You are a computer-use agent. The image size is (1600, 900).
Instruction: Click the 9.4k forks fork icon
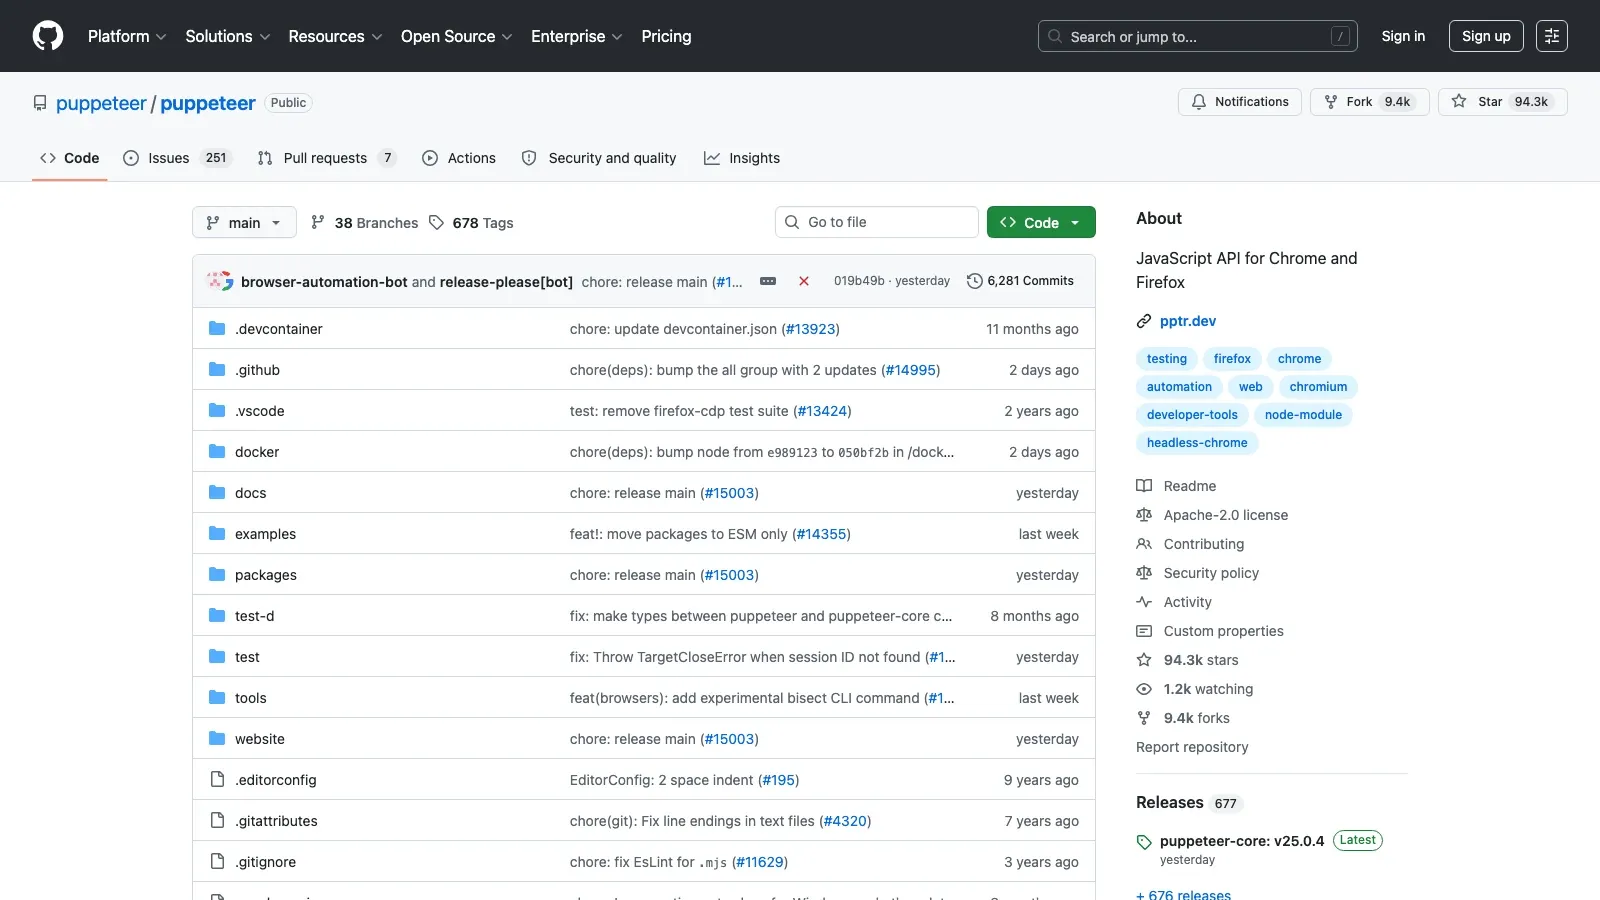[1144, 718]
